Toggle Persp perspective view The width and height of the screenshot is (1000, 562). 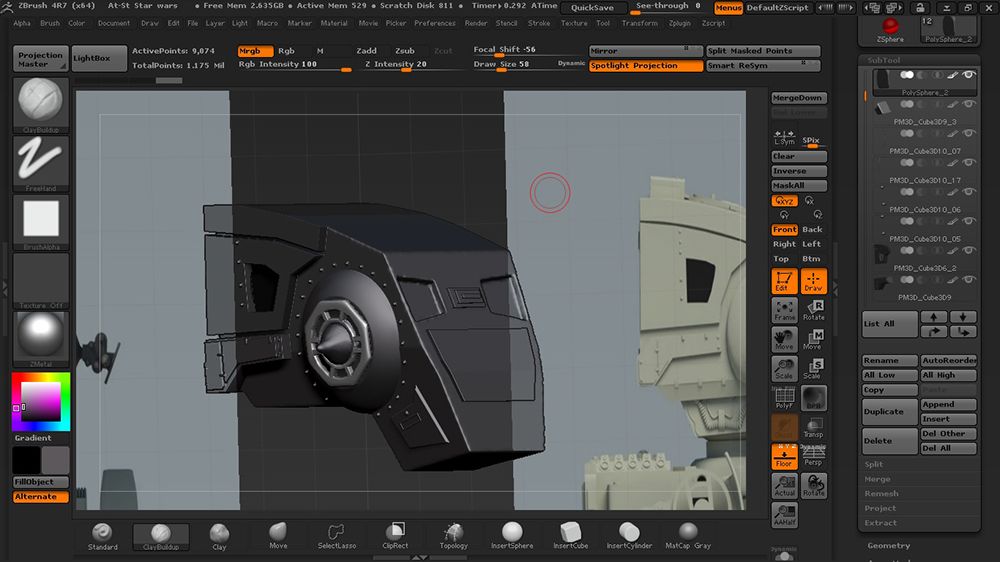click(x=814, y=457)
